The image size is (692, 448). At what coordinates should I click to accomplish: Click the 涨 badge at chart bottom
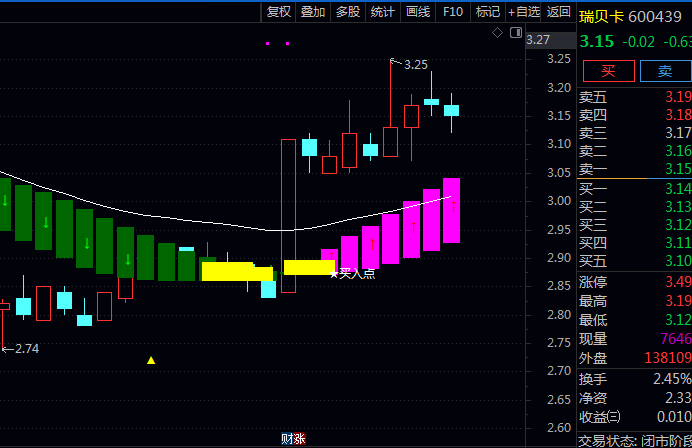tap(300, 439)
